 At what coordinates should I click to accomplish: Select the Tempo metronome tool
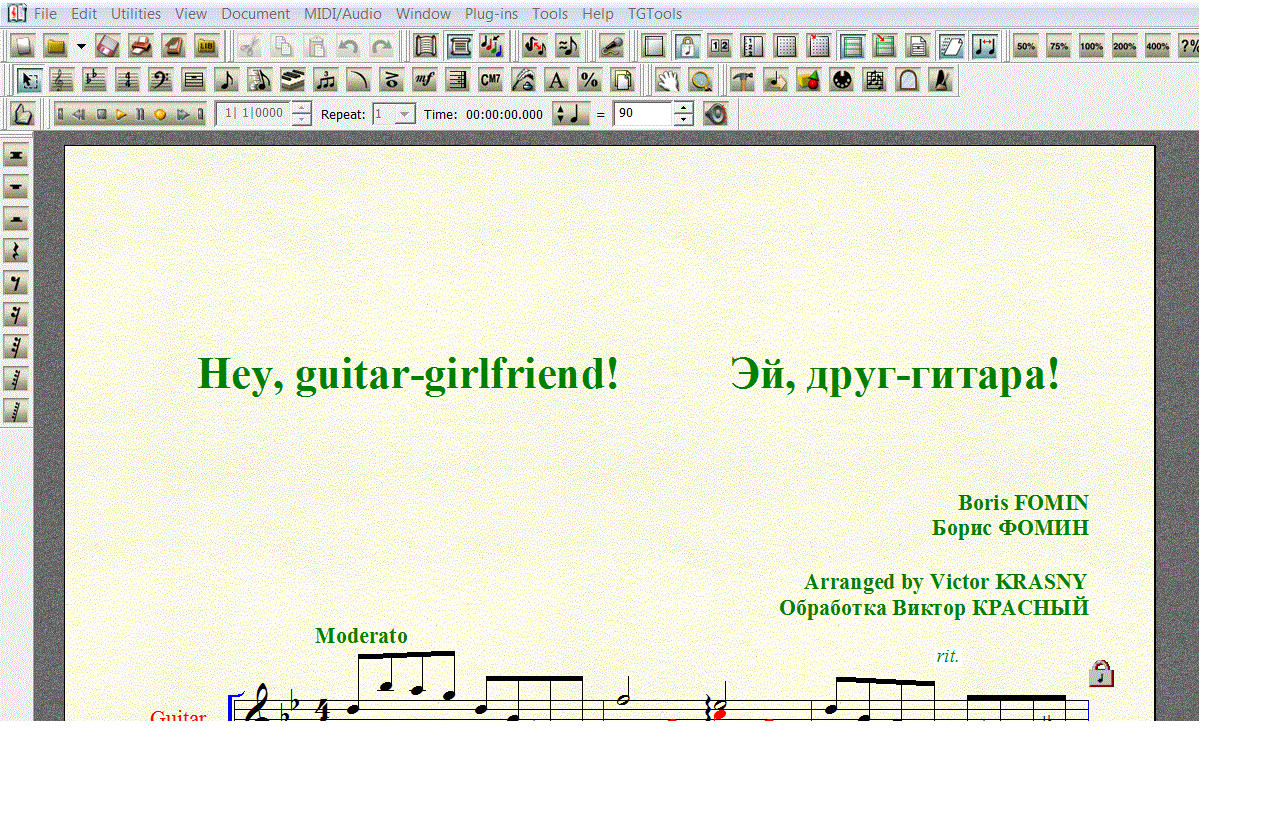(941, 80)
